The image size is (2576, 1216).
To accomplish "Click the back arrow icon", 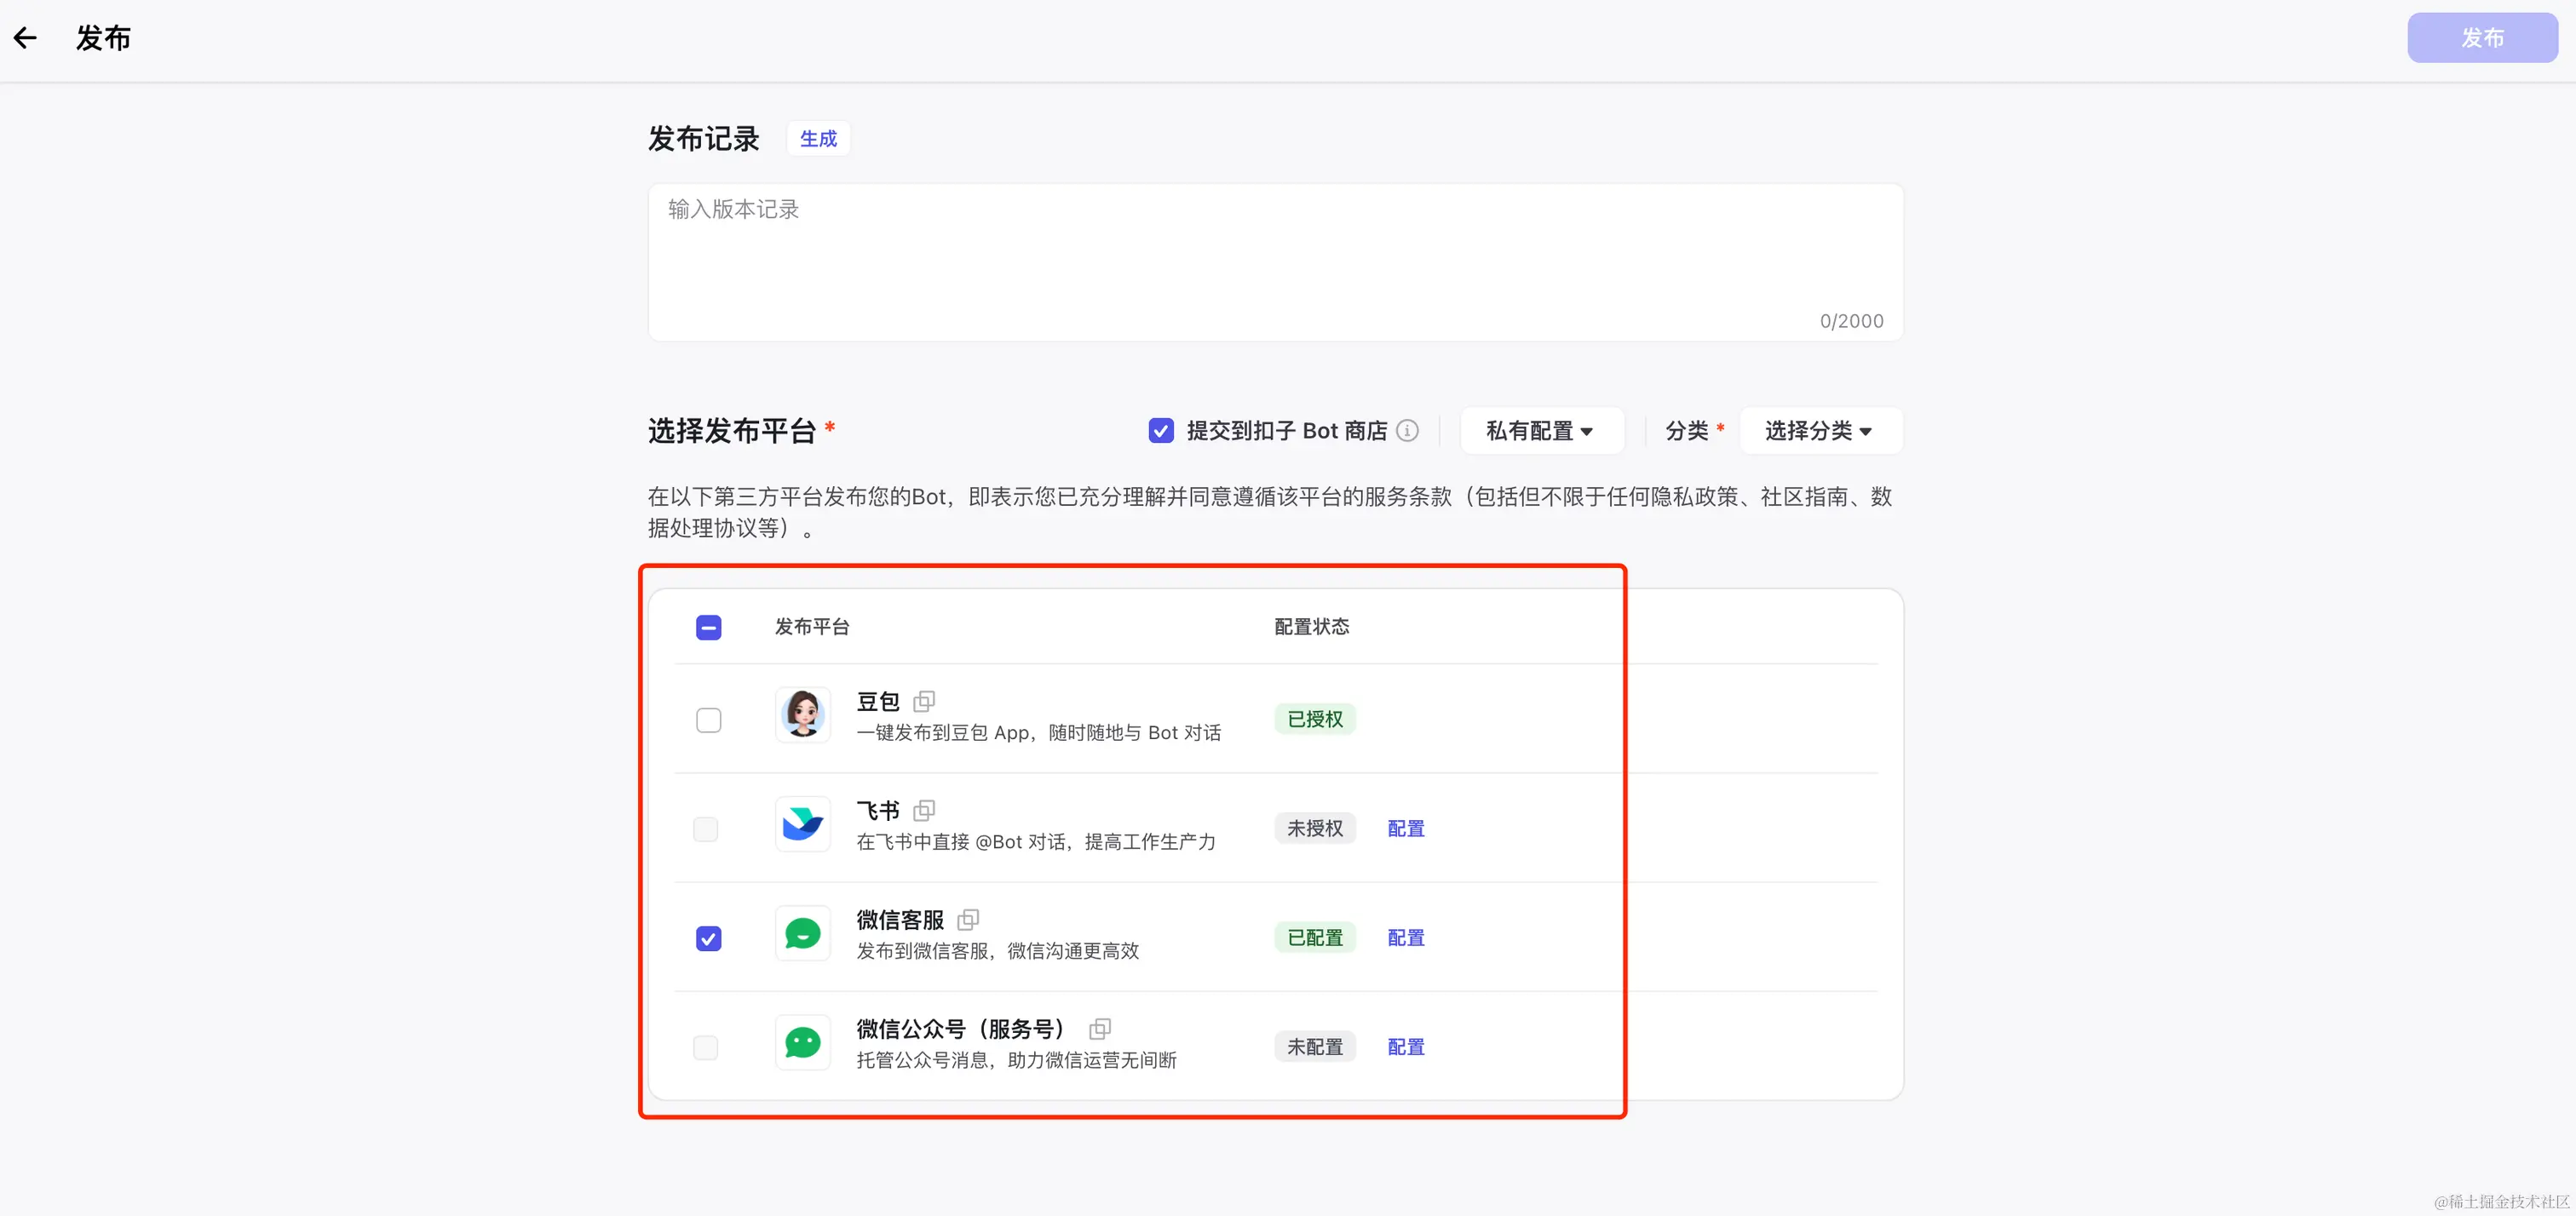I will [x=25, y=38].
